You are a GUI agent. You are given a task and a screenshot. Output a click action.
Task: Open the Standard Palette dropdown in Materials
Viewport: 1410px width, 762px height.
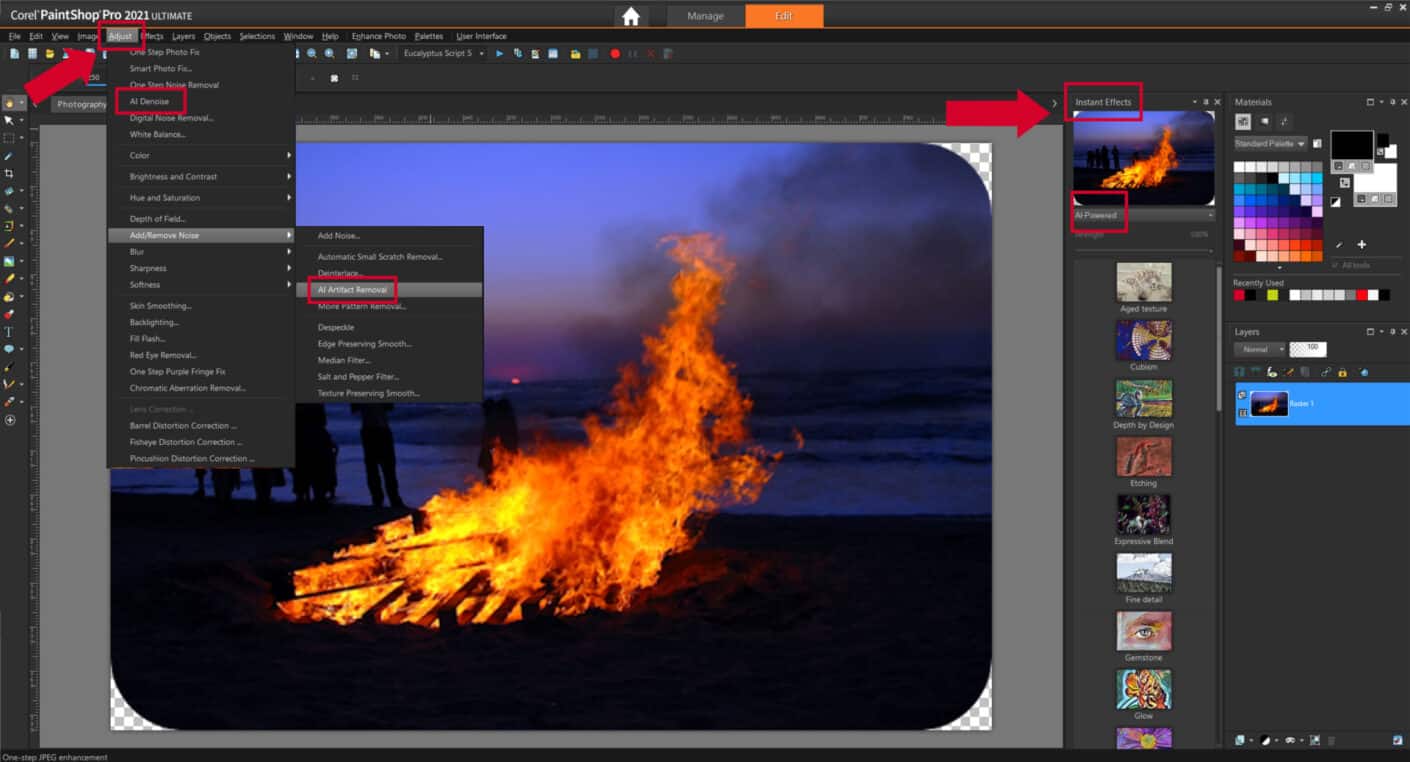(1268, 143)
